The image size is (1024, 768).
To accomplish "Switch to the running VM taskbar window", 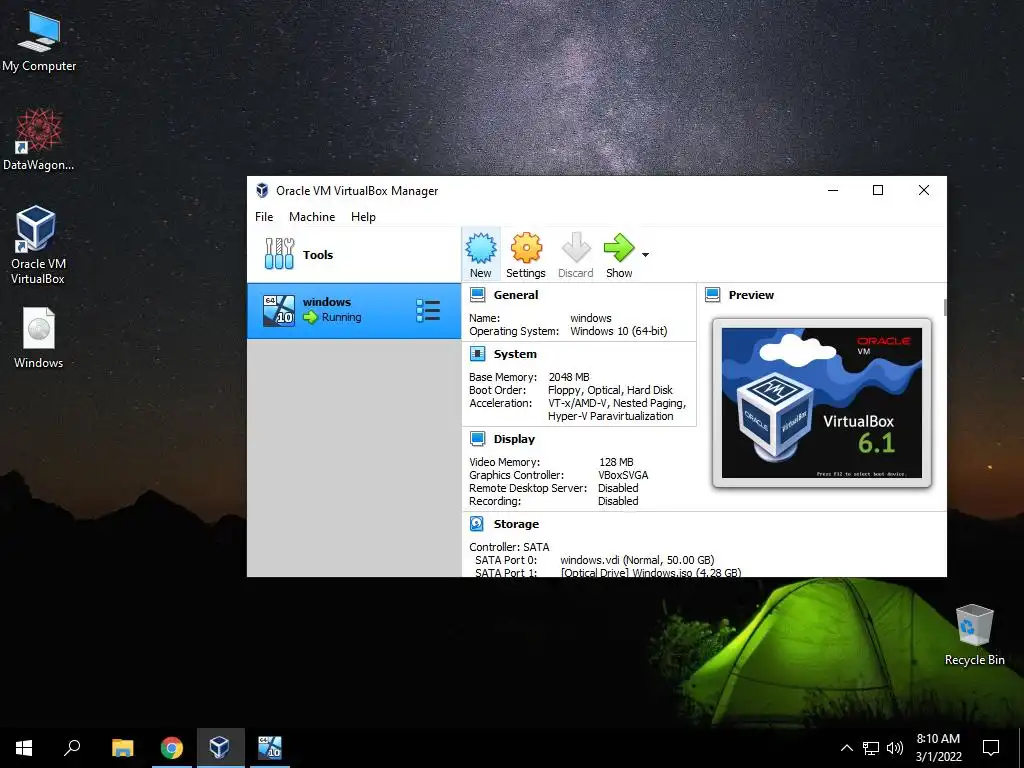I will coord(270,748).
